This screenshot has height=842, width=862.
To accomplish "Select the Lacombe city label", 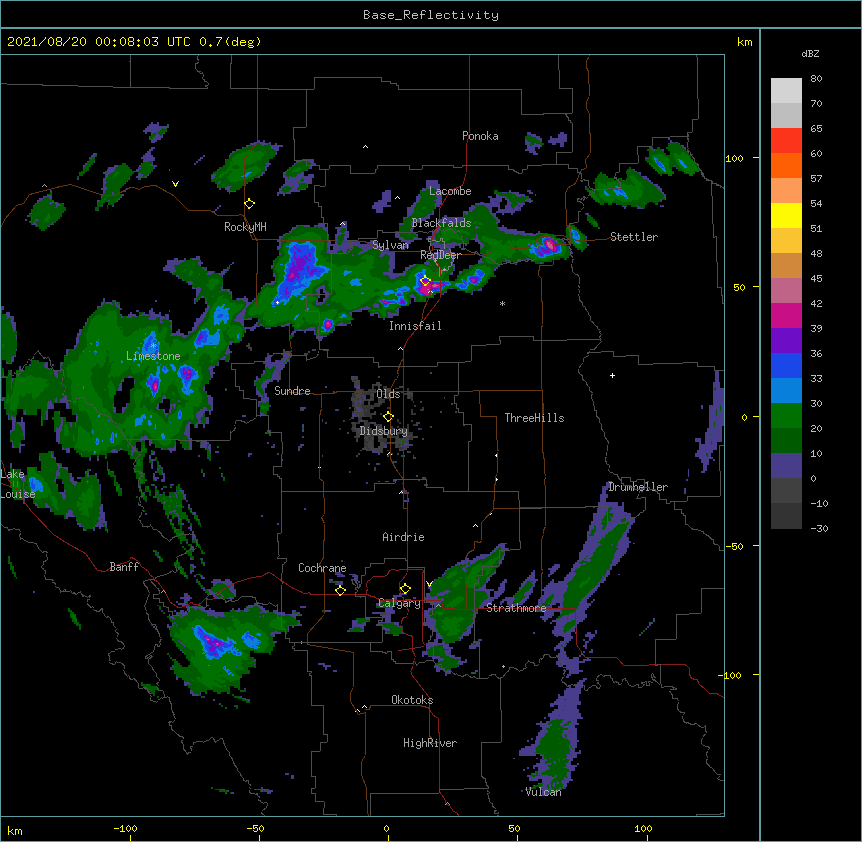I will (450, 191).
